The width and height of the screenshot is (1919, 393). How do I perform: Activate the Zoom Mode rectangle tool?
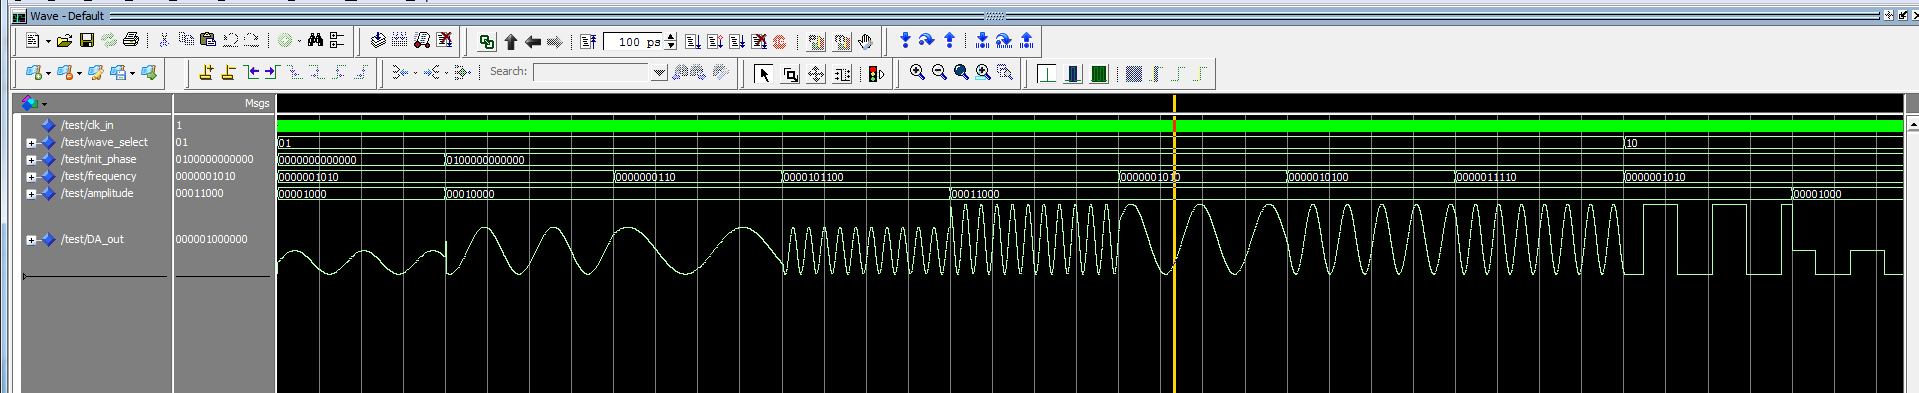790,74
